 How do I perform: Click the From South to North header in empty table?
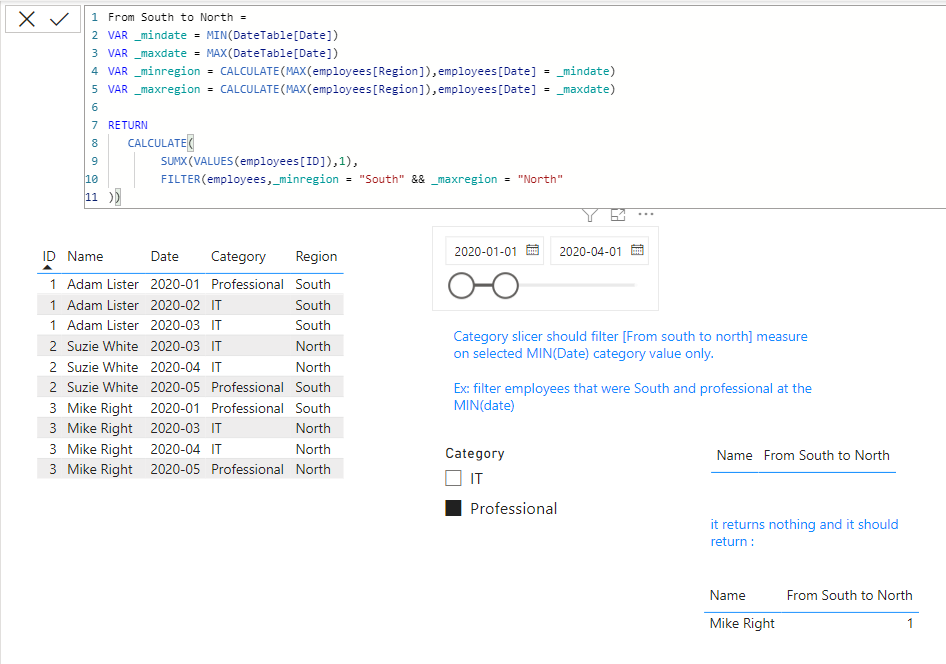tap(827, 455)
